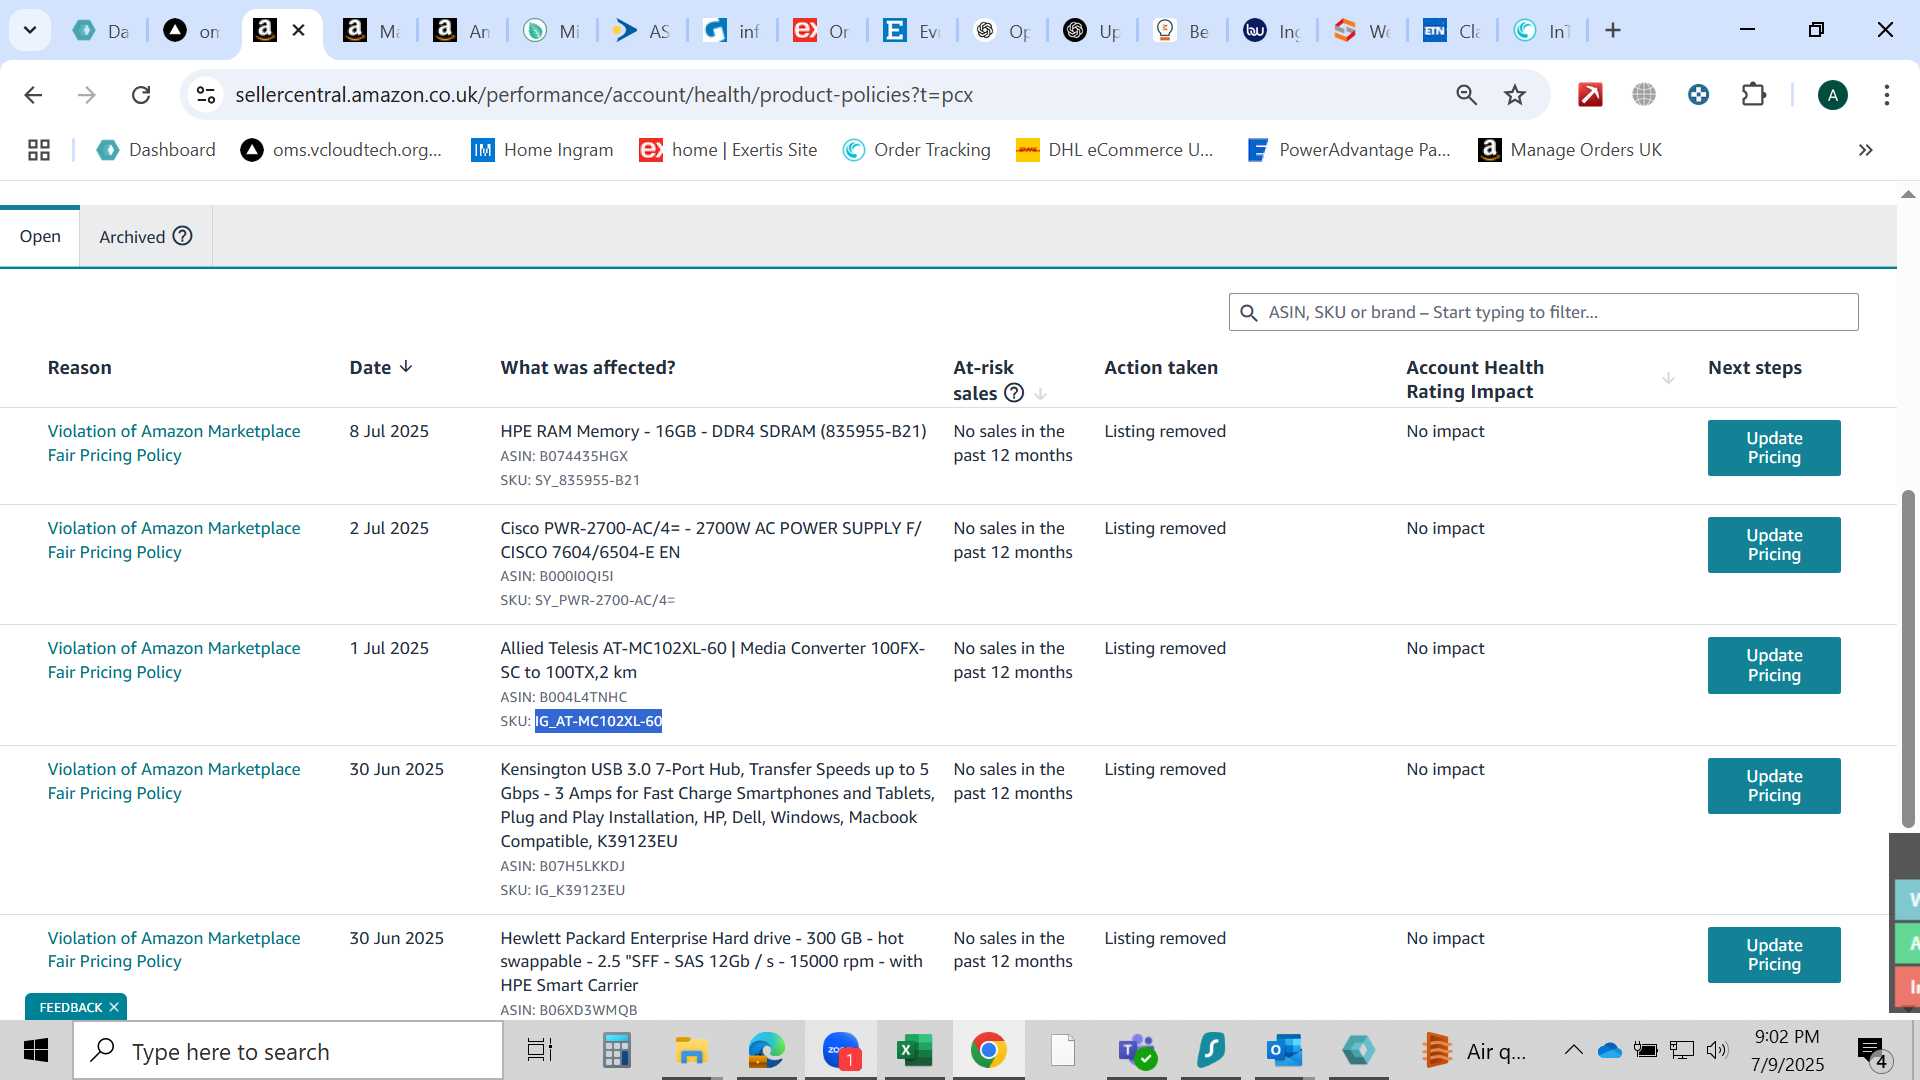Screen dimensions: 1920x1080
Task: Open Chrome three-dot menu
Action: point(1886,95)
